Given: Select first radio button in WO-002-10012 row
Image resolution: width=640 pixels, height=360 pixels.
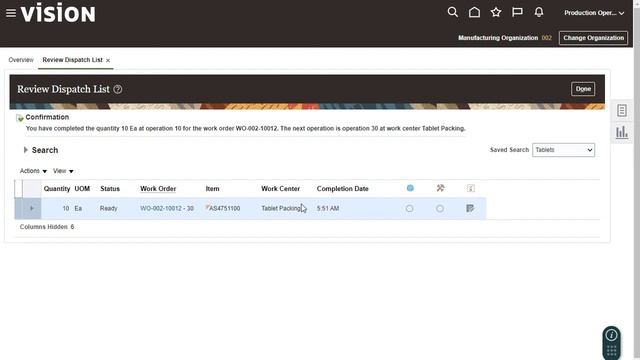Looking at the screenshot, I should [x=409, y=209].
